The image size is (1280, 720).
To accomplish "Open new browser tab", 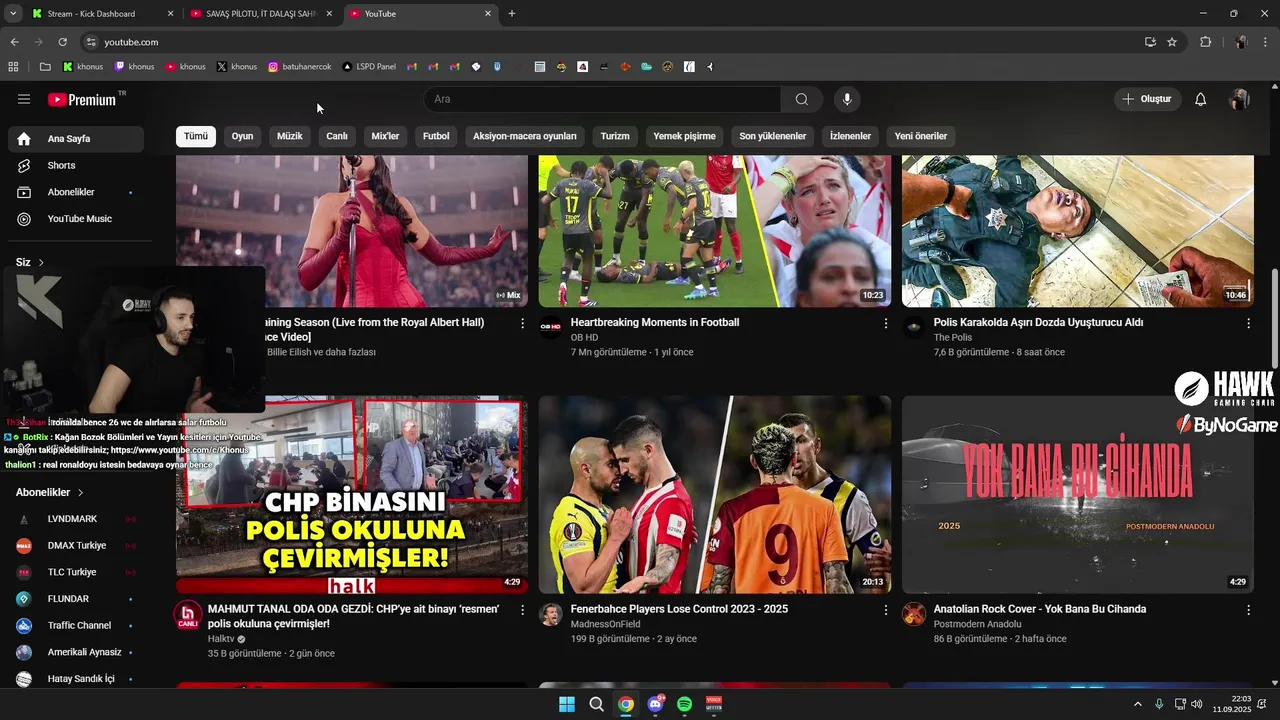I will [512, 14].
